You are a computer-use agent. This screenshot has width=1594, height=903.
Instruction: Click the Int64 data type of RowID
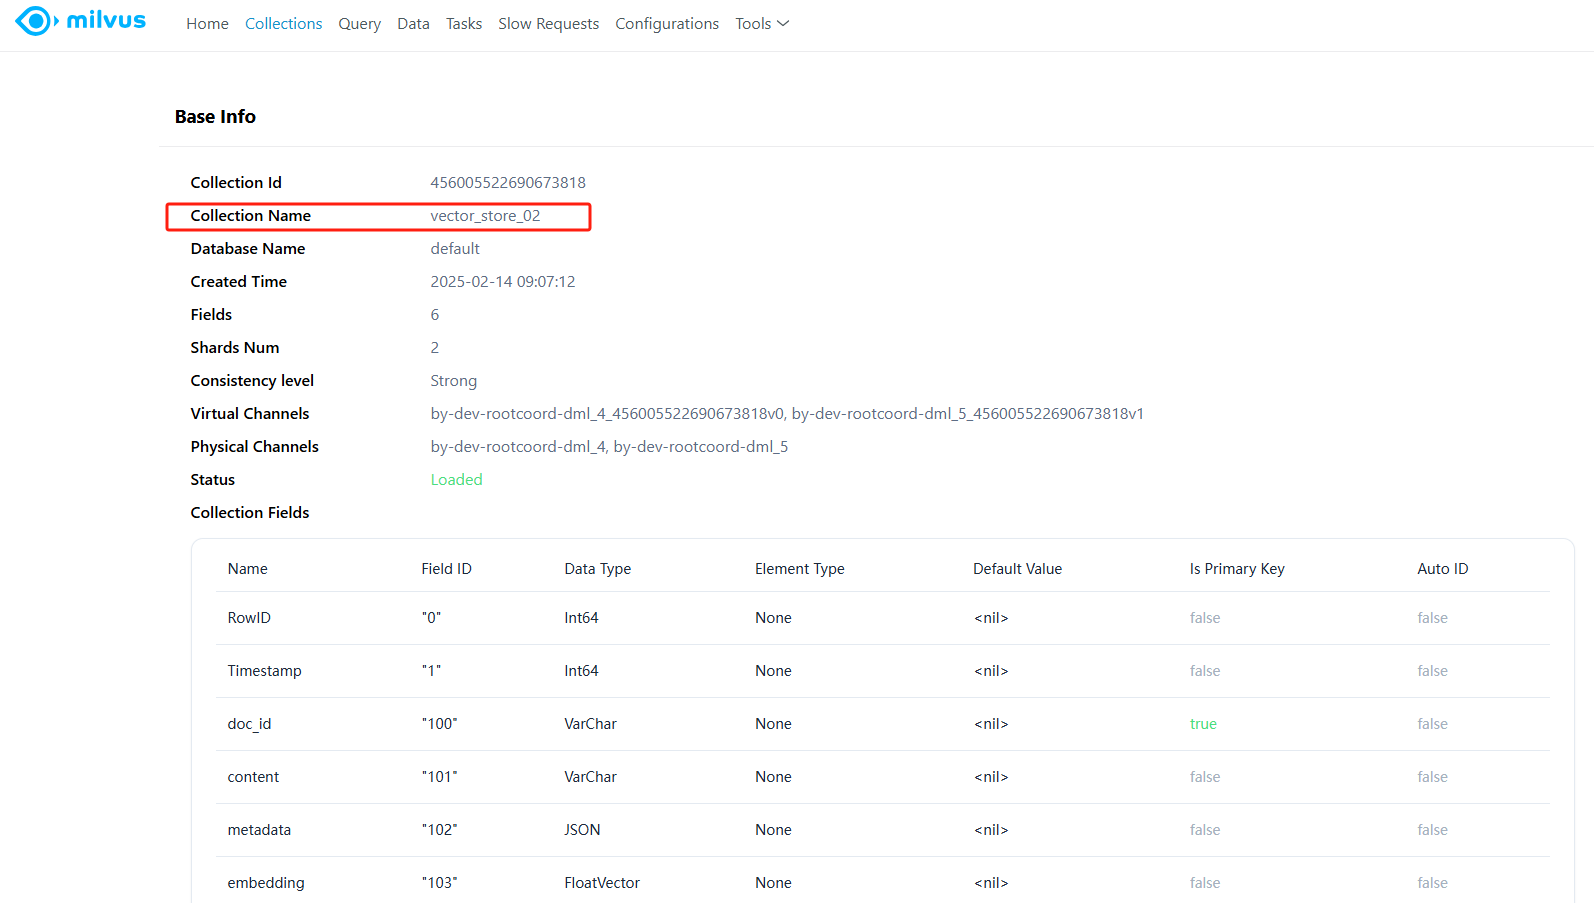click(x=581, y=618)
